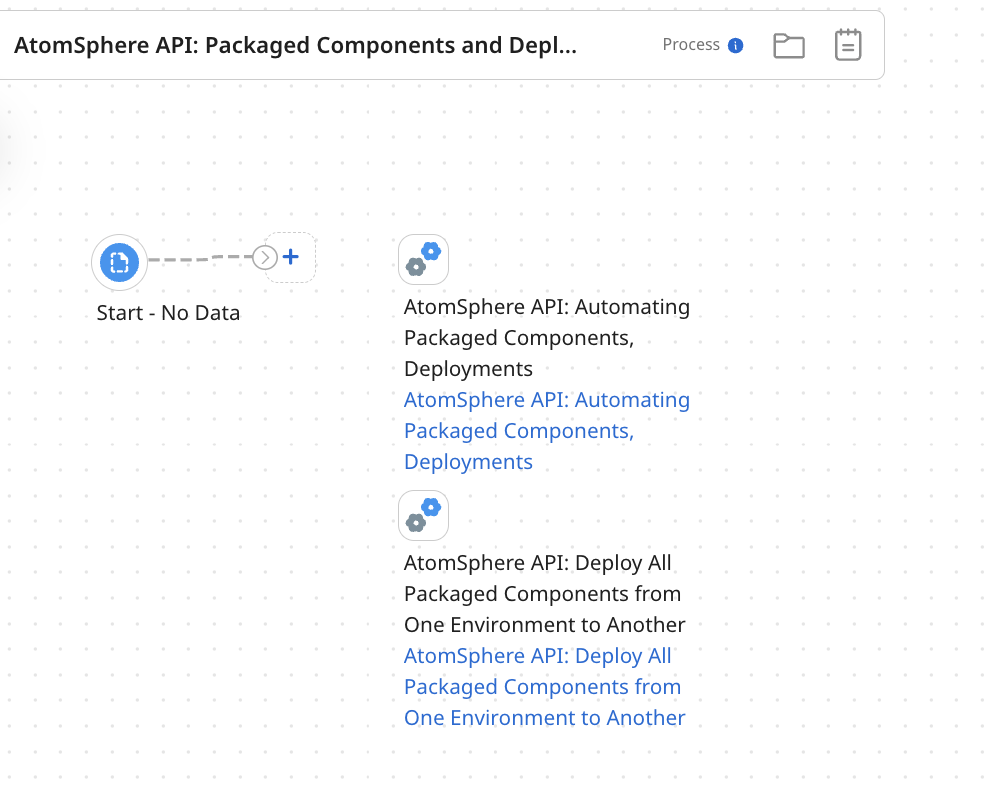Open the process notes icon
Viewport: 992px width, 796px height.
(848, 44)
